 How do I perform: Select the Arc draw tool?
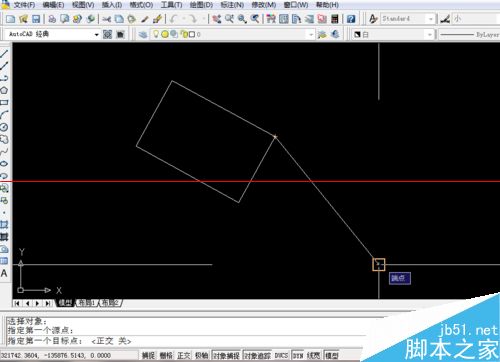coord(4,115)
